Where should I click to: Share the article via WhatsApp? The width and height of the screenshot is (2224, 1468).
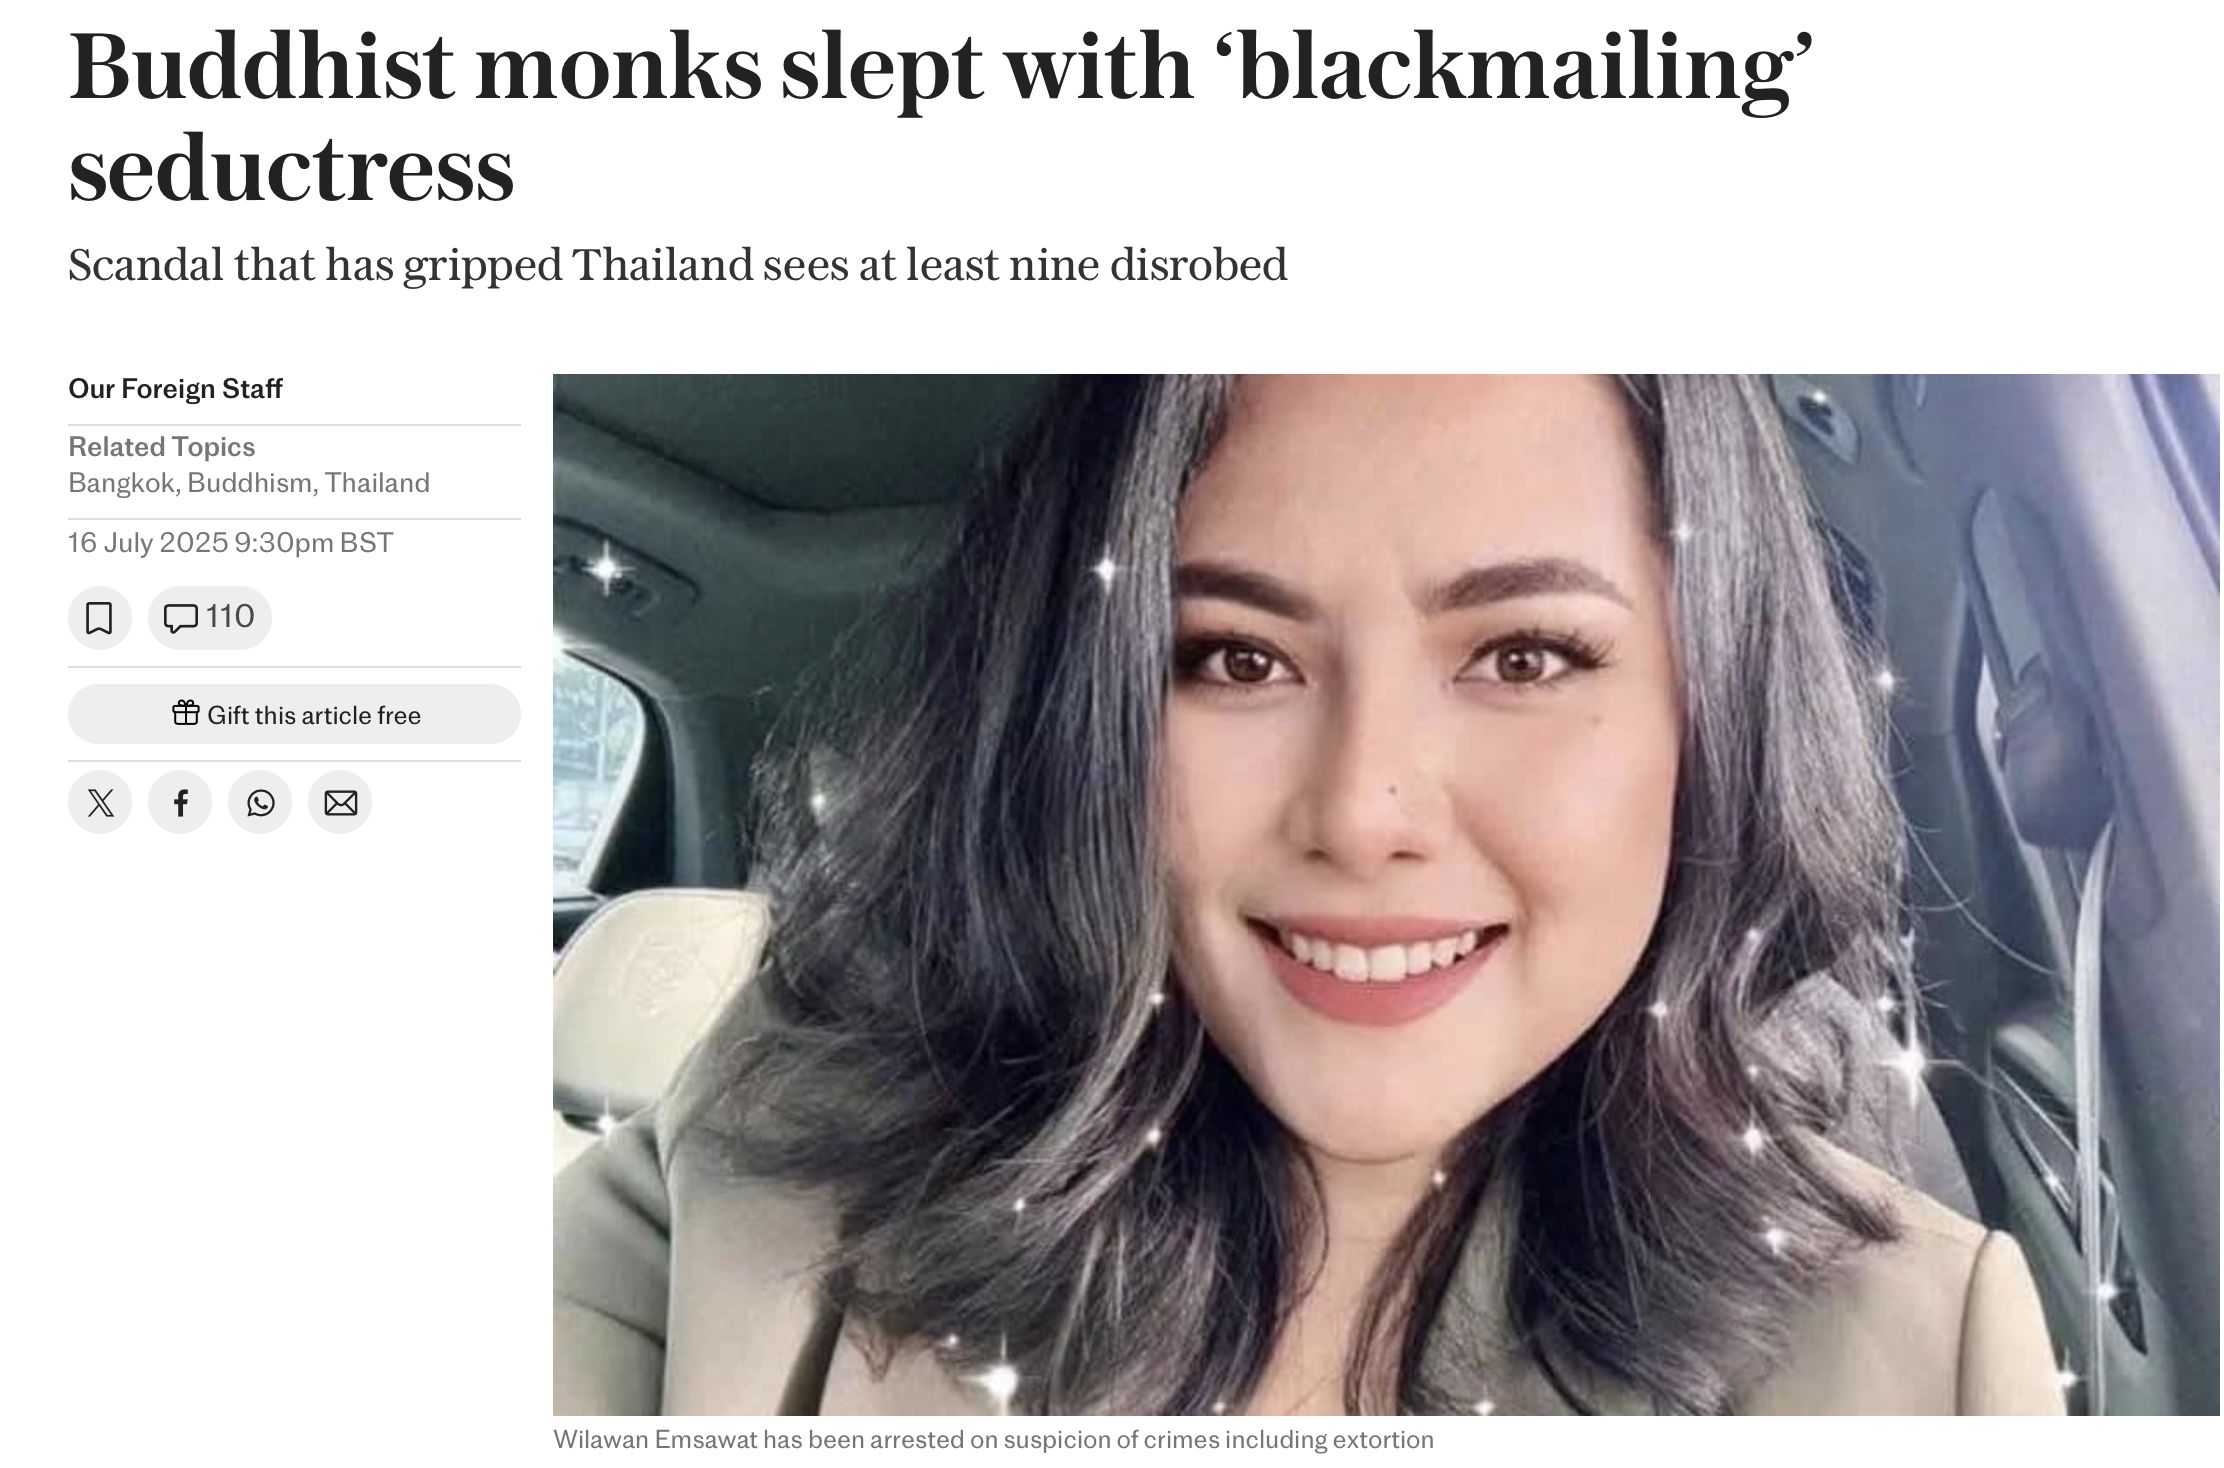coord(260,803)
